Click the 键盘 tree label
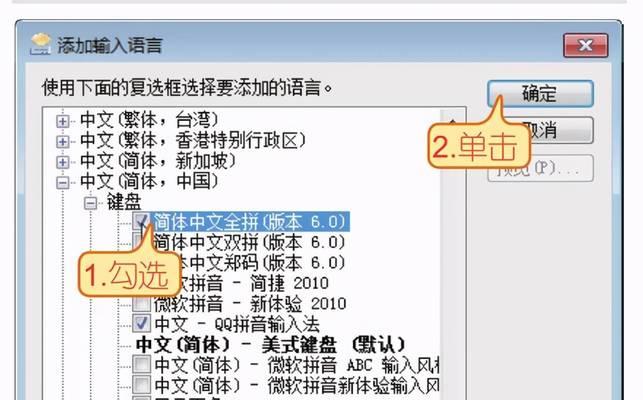This screenshot has height=400, width=643. coord(124,202)
